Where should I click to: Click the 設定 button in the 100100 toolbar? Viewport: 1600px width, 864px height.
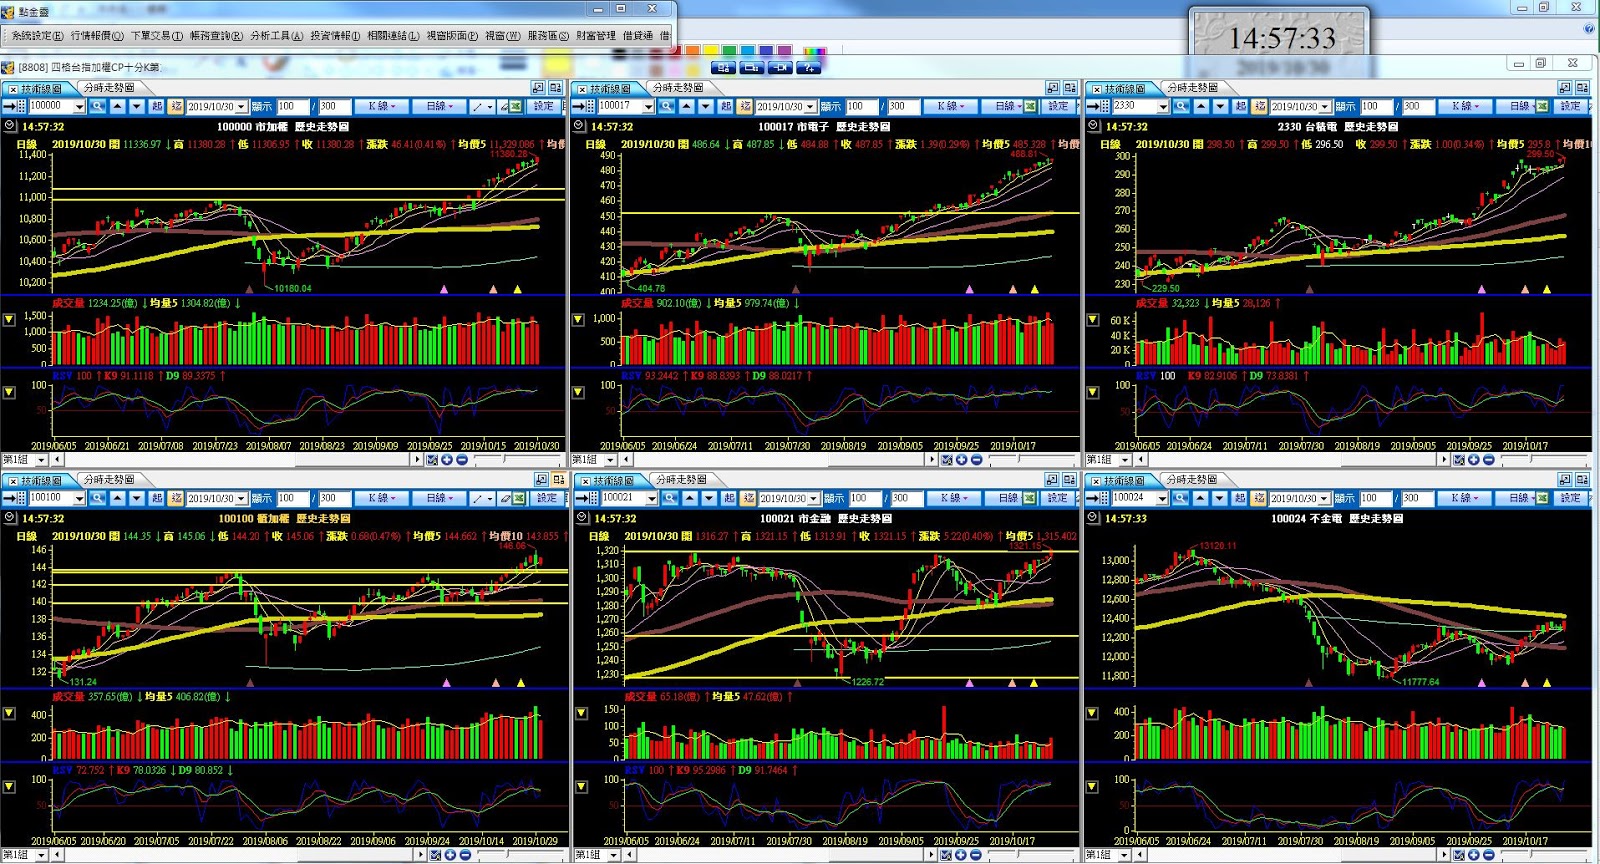coord(546,498)
